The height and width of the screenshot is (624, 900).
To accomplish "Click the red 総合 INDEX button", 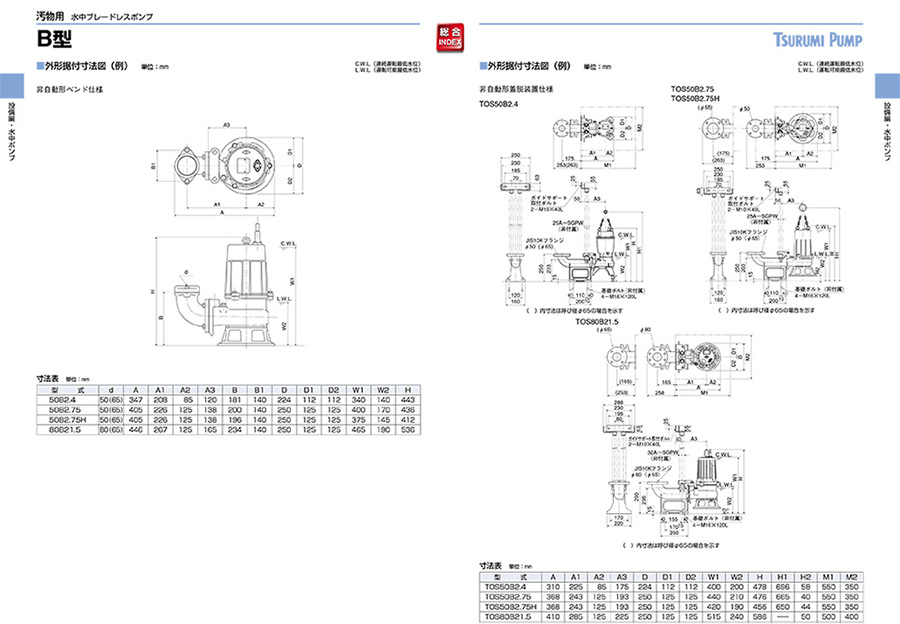I will pyautogui.click(x=449, y=39).
